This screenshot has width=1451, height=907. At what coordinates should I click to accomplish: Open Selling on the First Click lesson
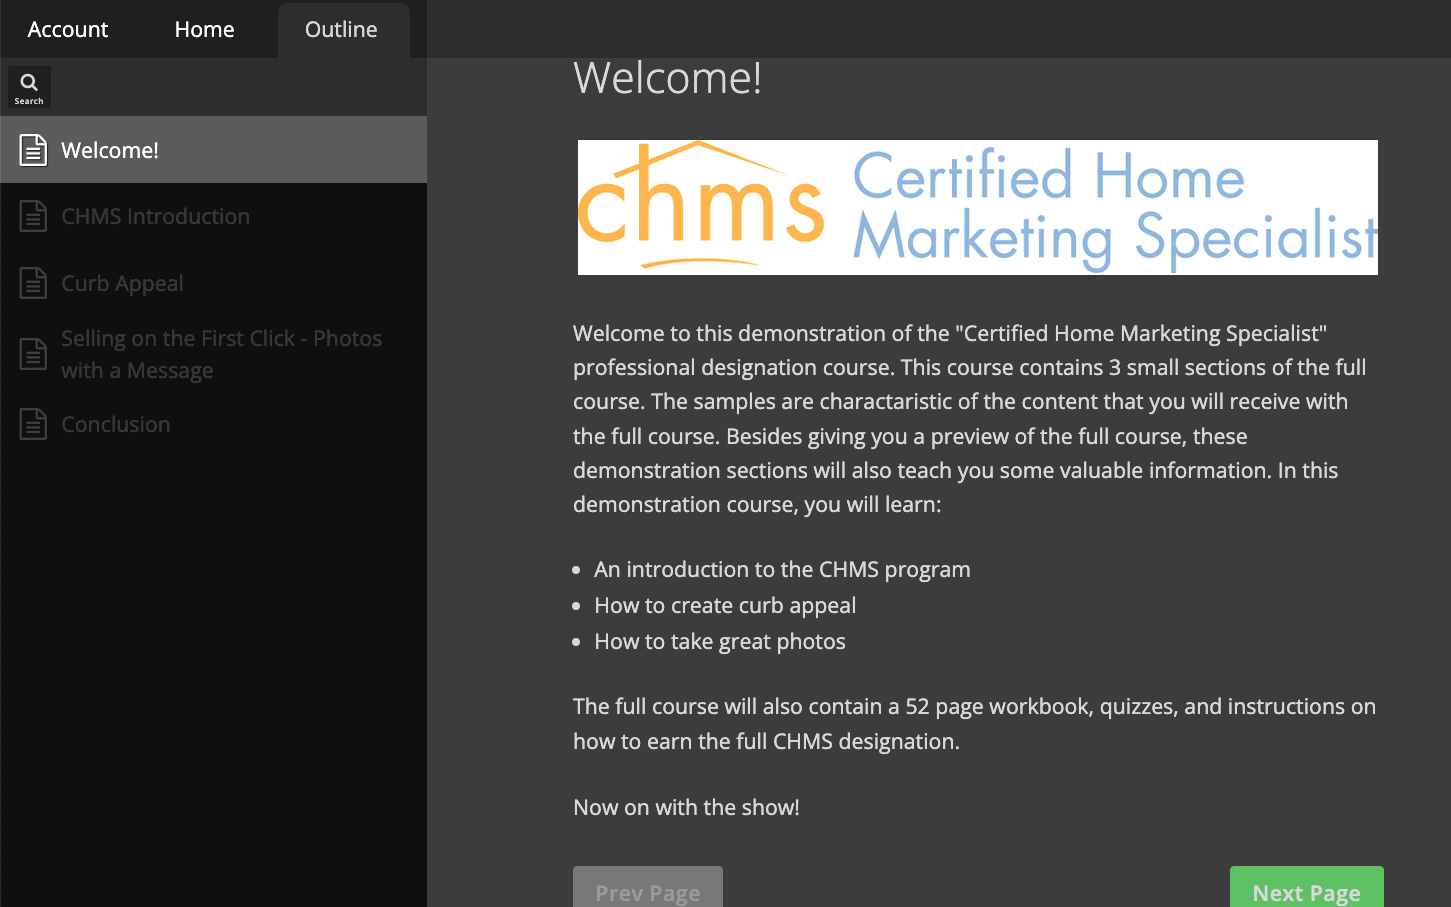click(213, 354)
